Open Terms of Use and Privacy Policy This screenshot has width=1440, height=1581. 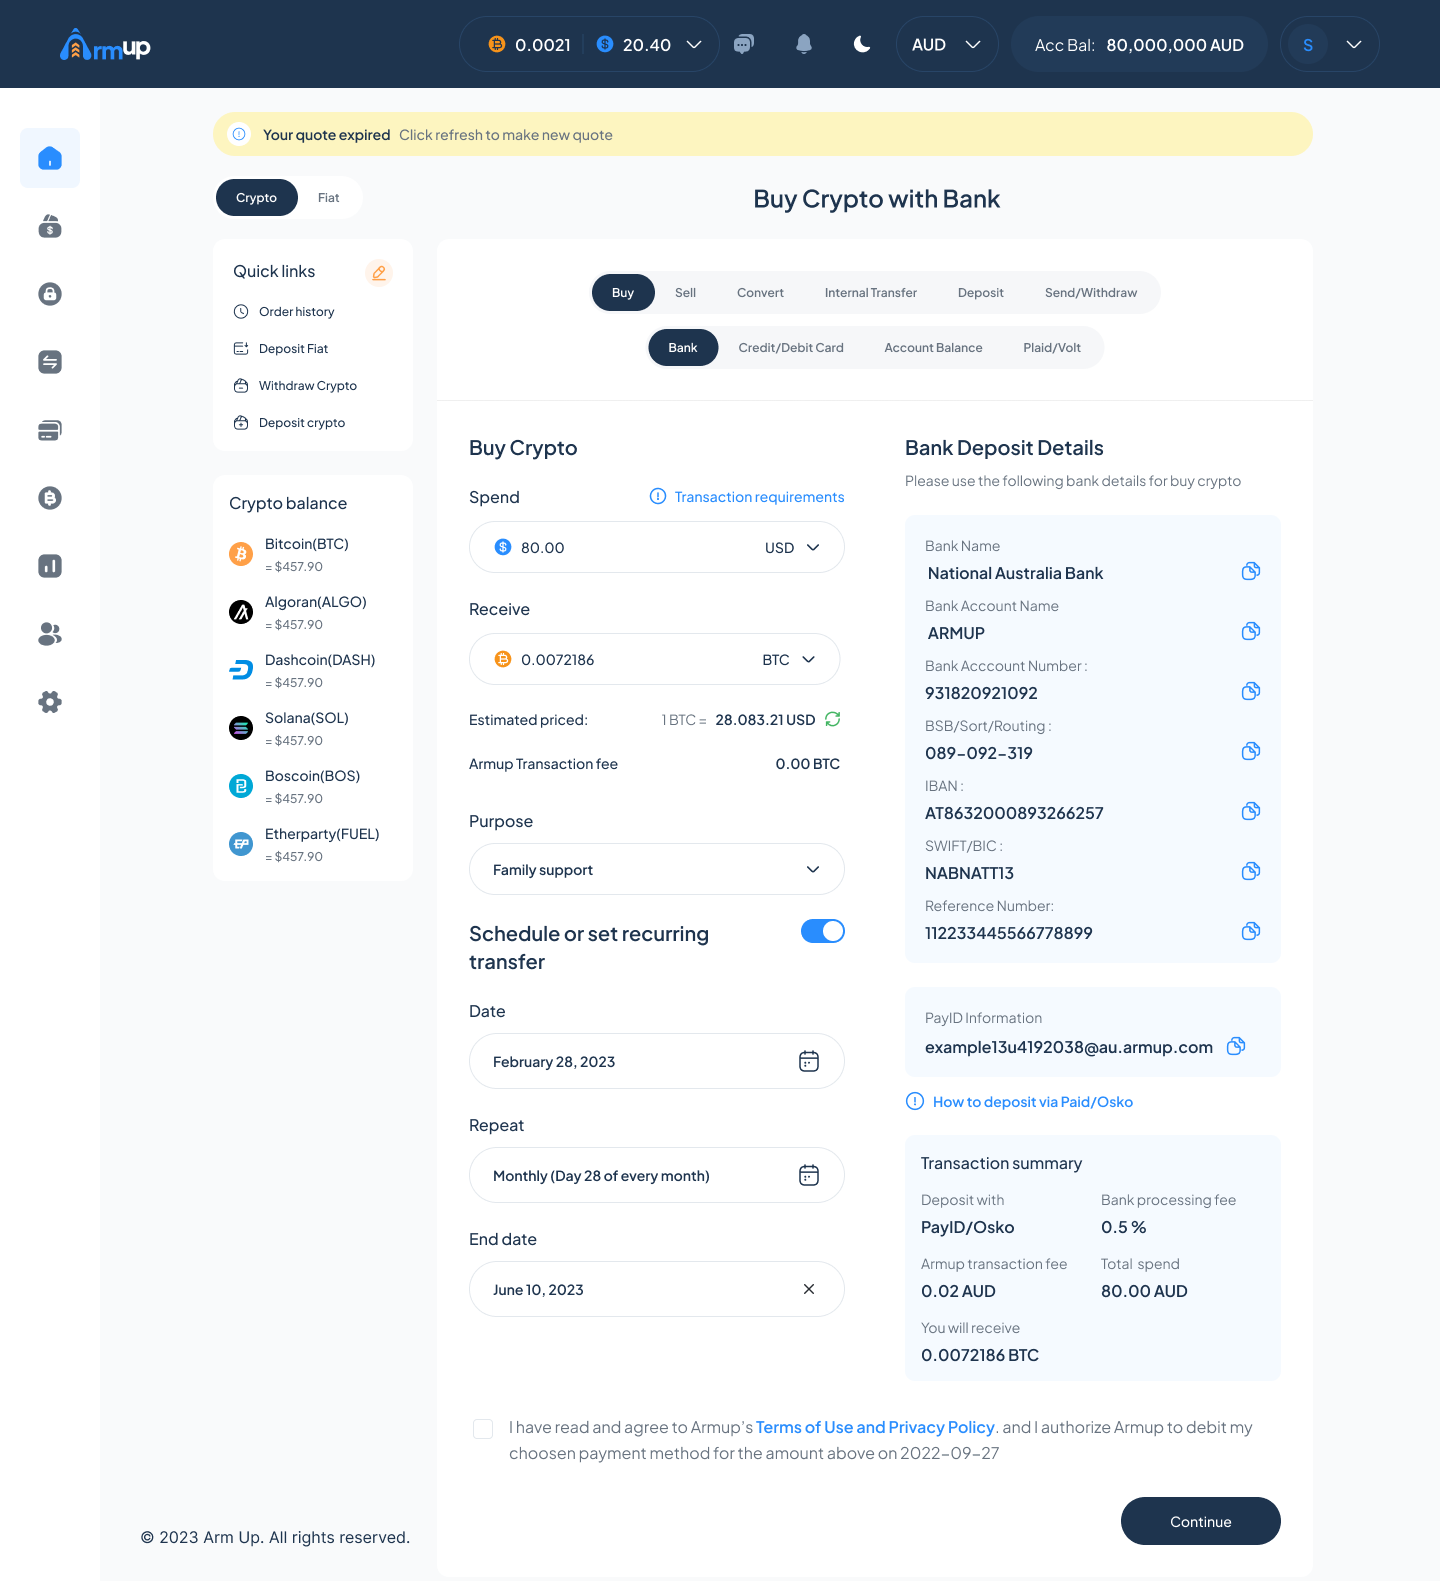(875, 1427)
